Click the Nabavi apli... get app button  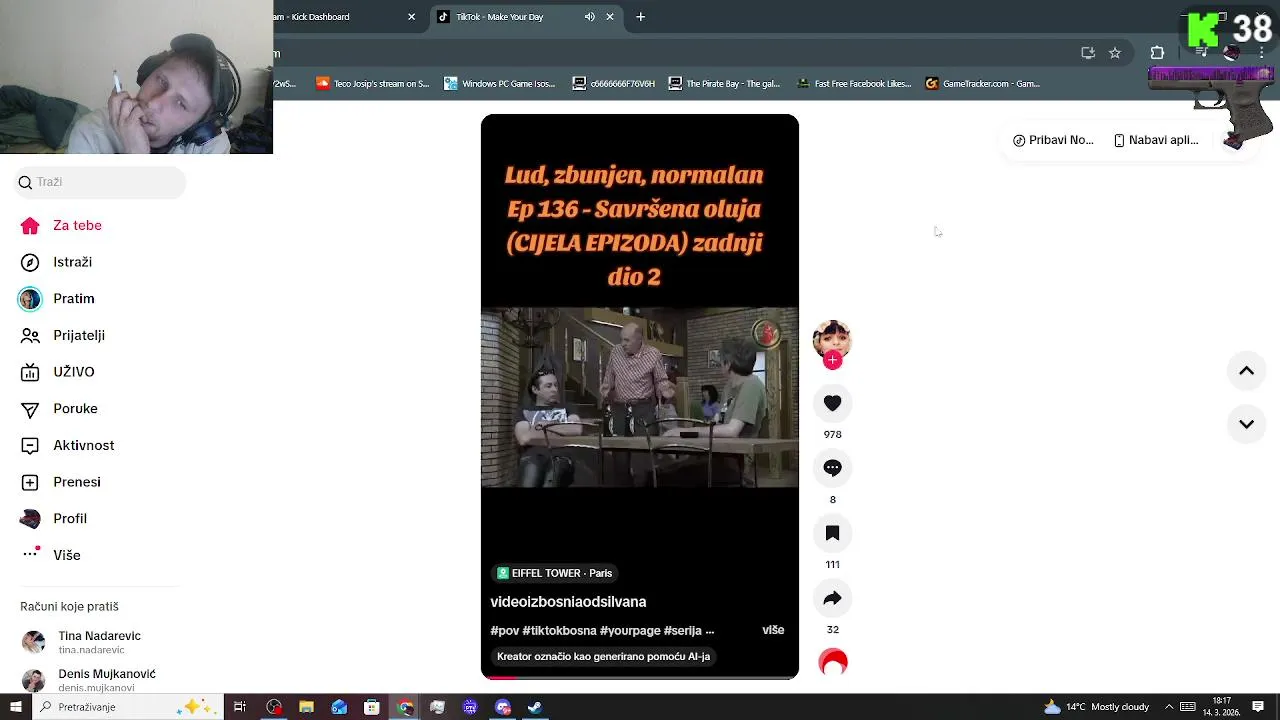(1156, 140)
